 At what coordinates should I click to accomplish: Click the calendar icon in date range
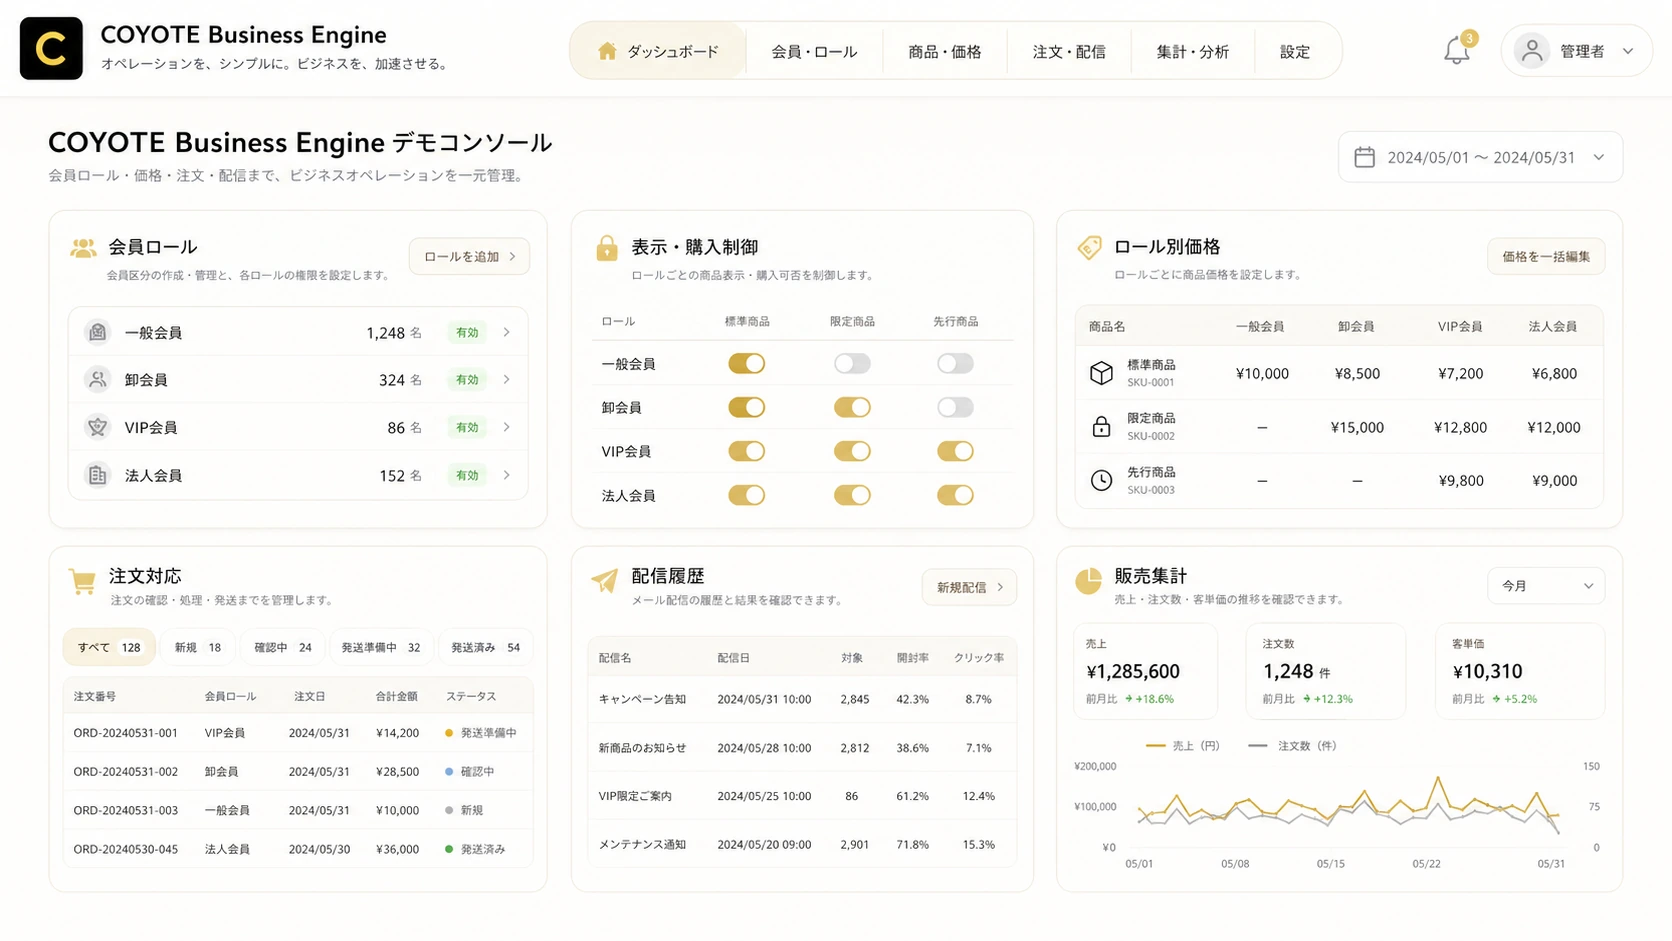pyautogui.click(x=1364, y=157)
